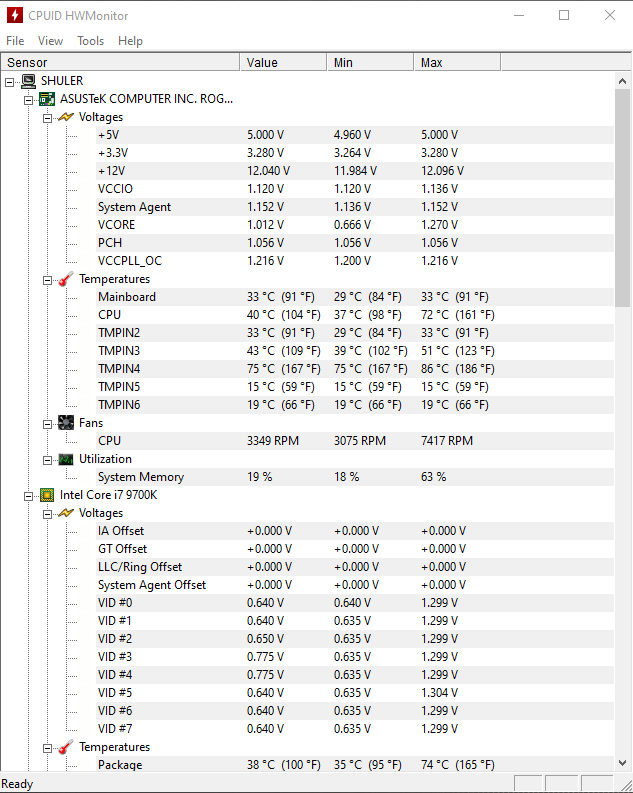Click the Fans section fan icon
633x793 pixels.
(x=66, y=423)
